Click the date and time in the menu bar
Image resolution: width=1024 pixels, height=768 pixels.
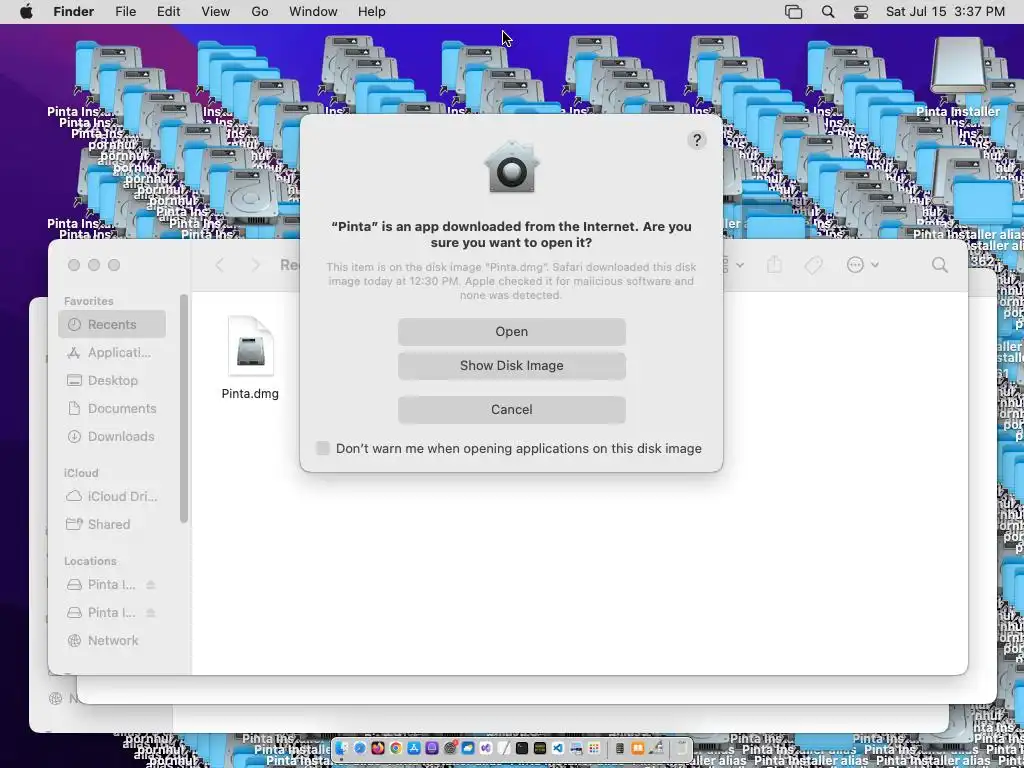coord(945,12)
